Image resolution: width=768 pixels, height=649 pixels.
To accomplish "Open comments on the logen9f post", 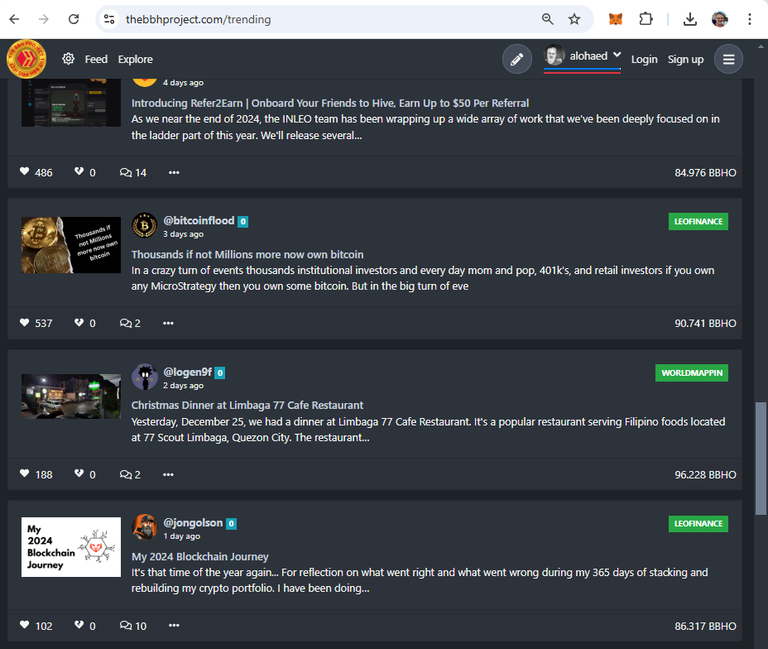I will pos(130,475).
